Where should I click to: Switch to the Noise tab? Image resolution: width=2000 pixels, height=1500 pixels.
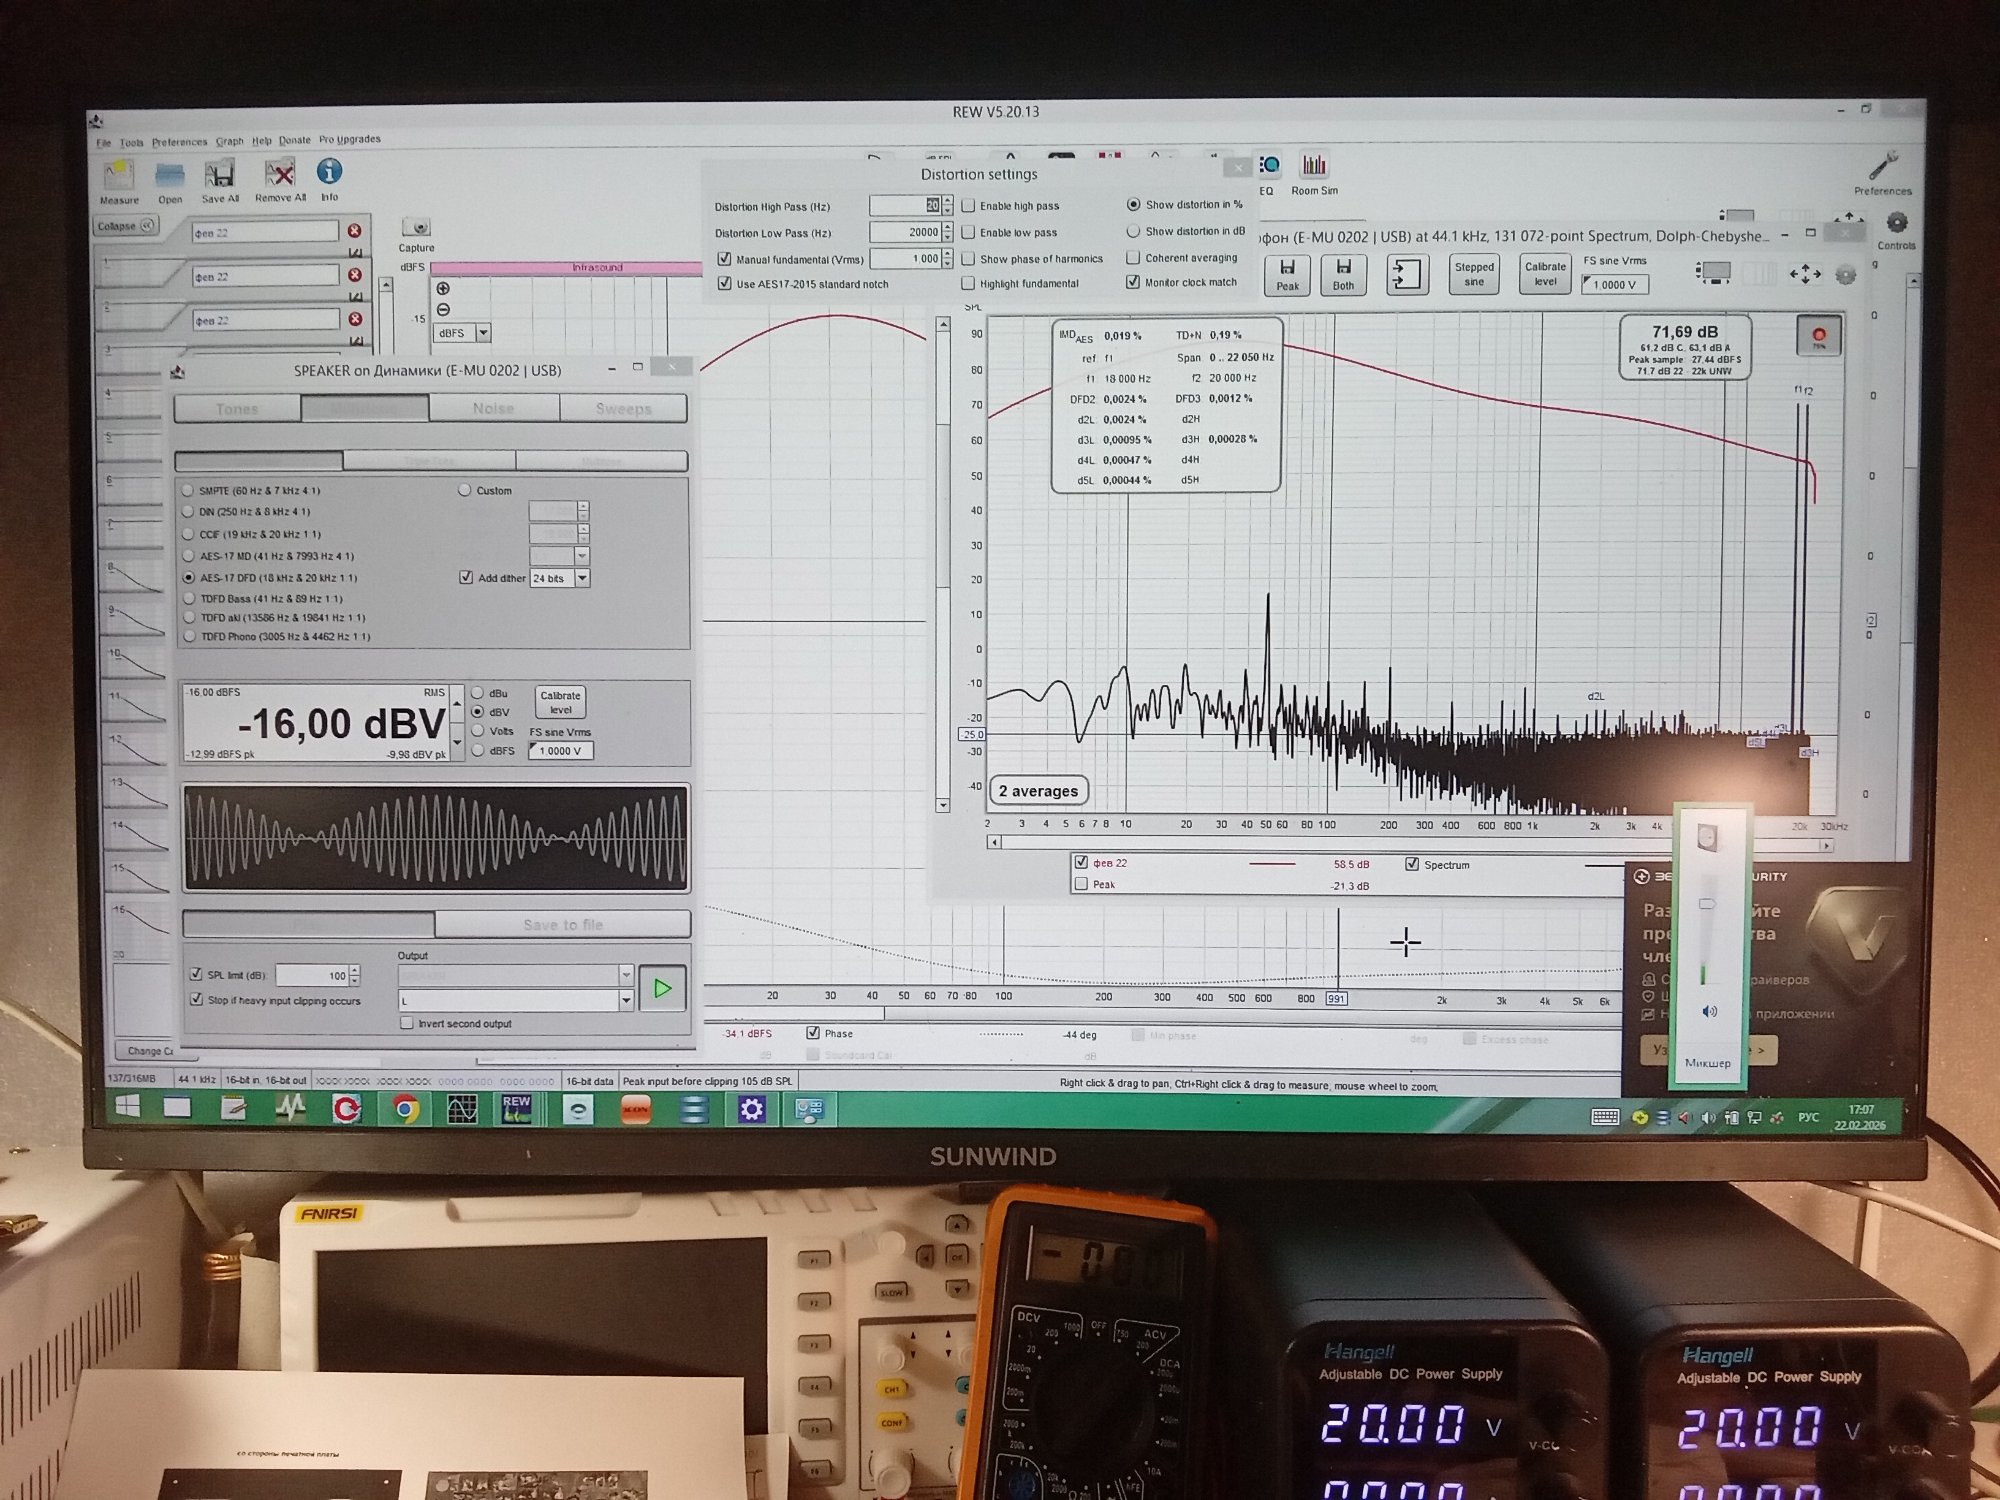coord(493,408)
